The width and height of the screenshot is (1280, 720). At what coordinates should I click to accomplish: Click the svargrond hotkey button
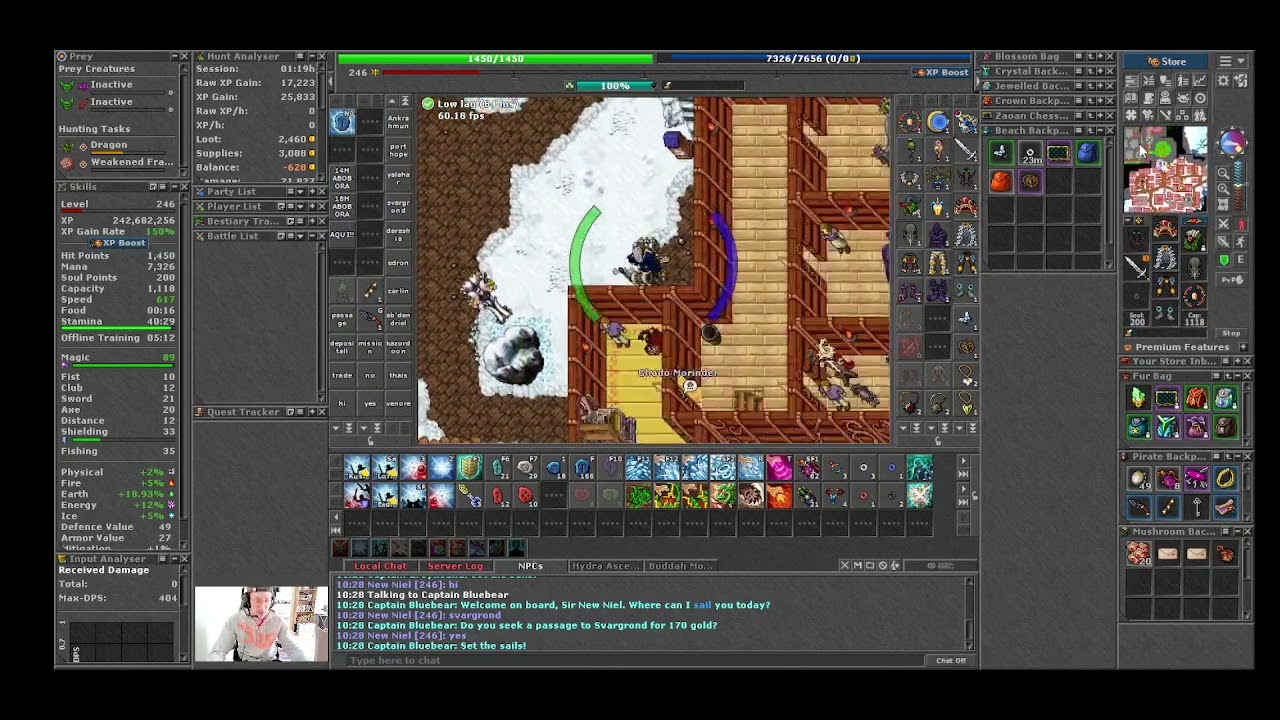398,206
